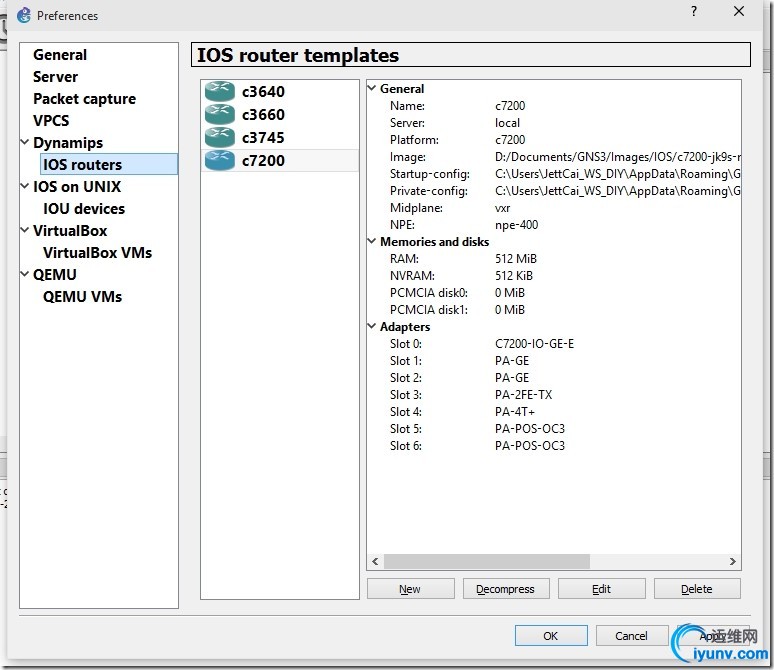
Task: Click the scroll left arrow in details
Action: point(375,561)
